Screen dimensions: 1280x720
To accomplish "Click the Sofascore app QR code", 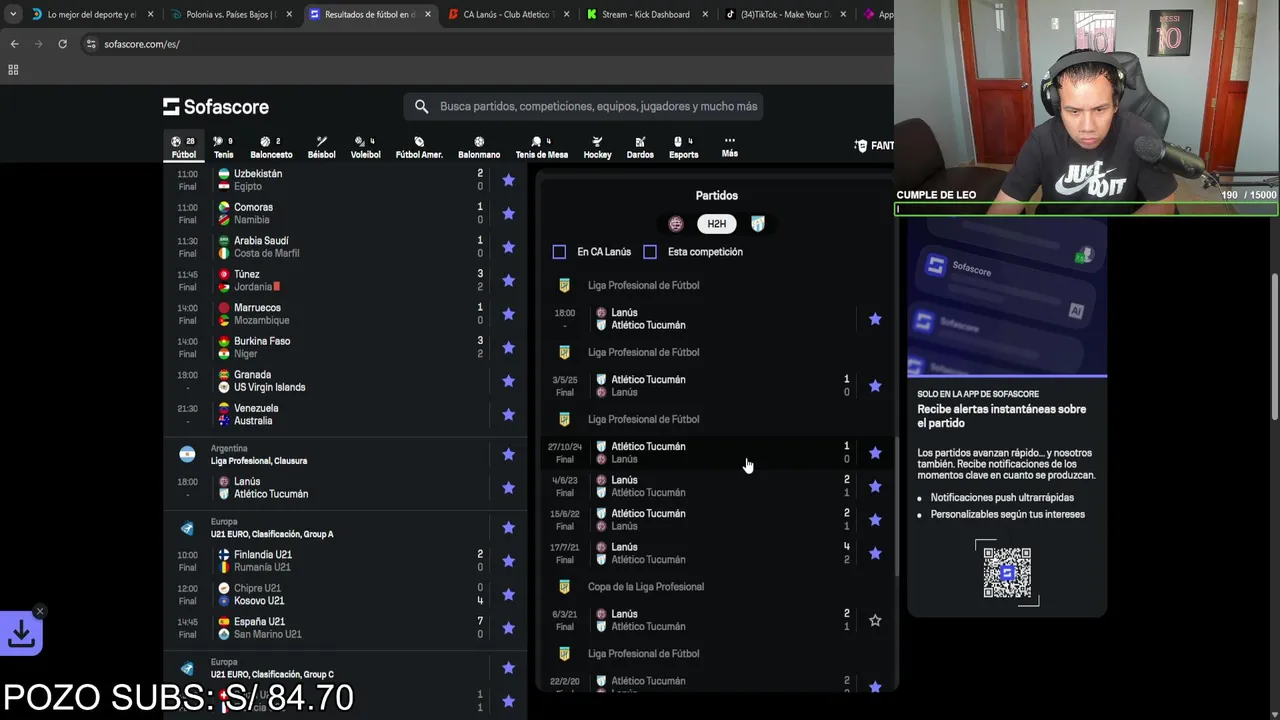I will coord(1007,572).
